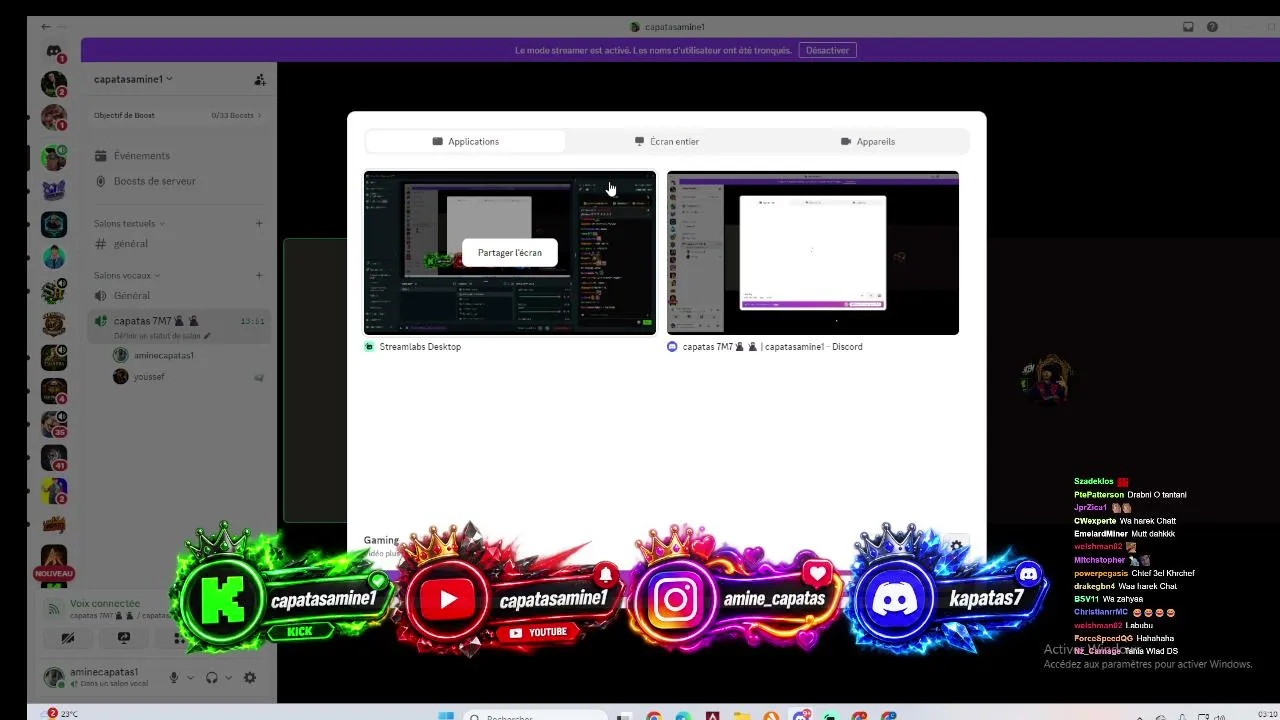Click Désactiver in streamer mode banner
1280x720 pixels.
point(827,50)
